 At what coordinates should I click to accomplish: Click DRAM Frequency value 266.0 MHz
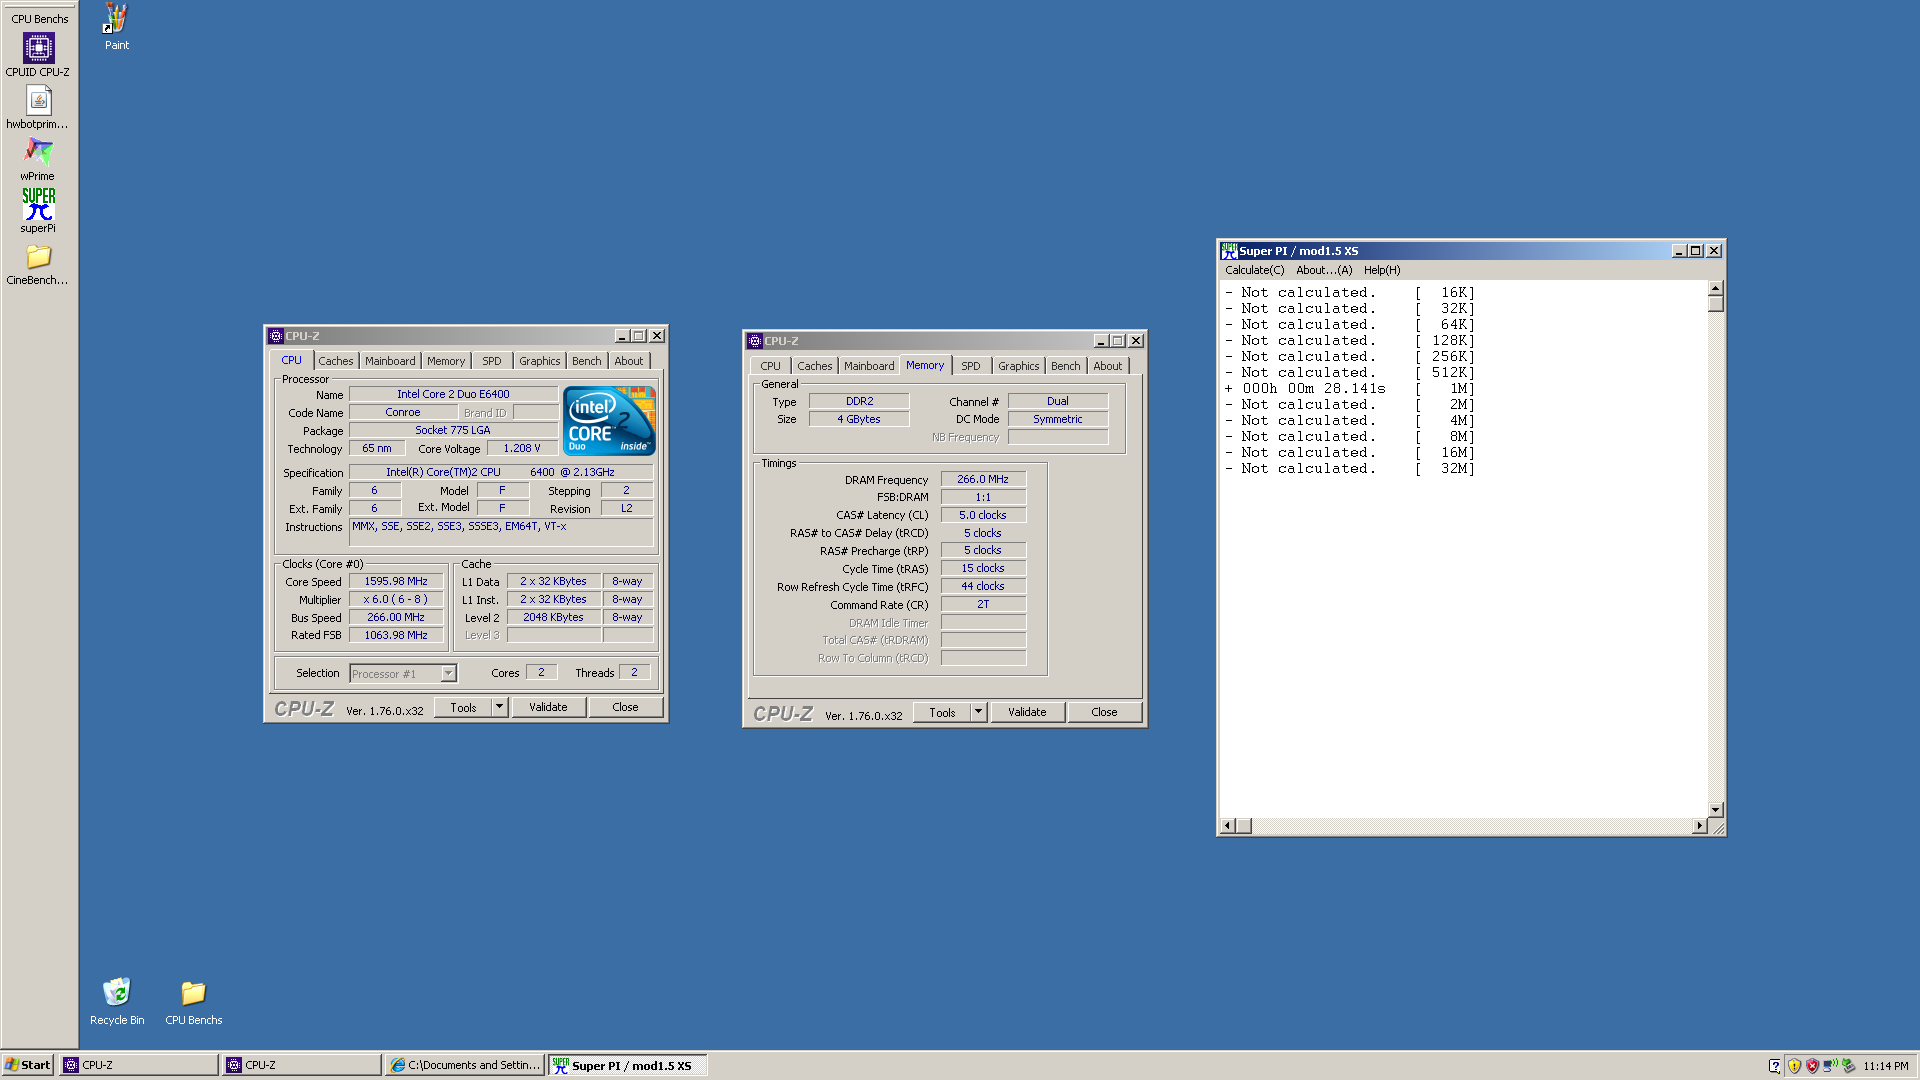(983, 479)
